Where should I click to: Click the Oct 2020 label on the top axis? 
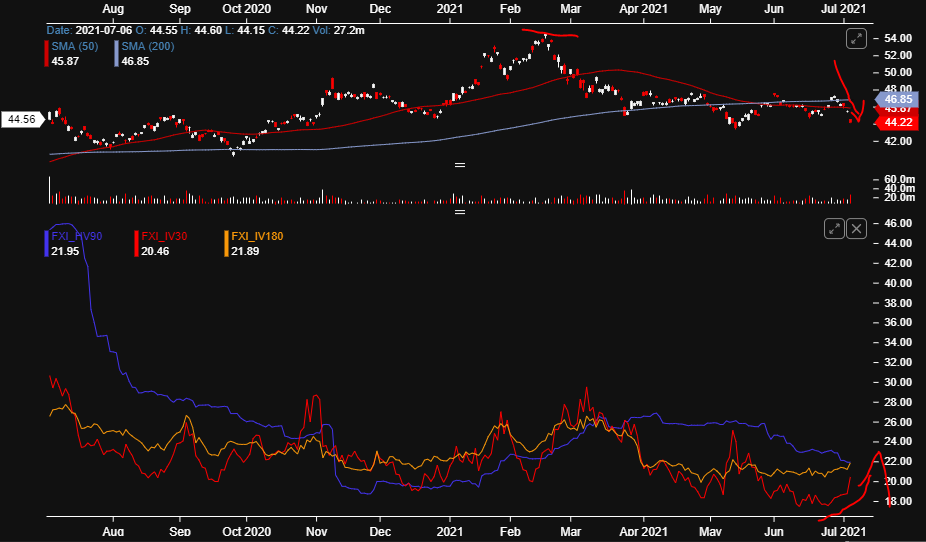(x=247, y=9)
